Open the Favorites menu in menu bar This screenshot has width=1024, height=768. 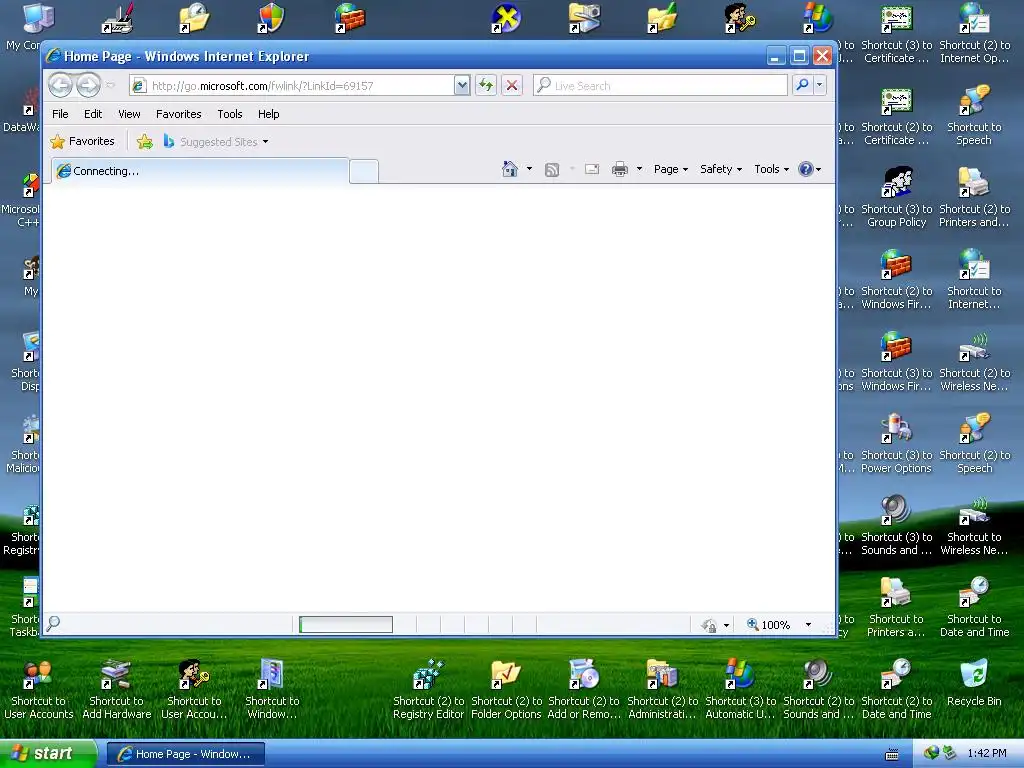coord(178,114)
